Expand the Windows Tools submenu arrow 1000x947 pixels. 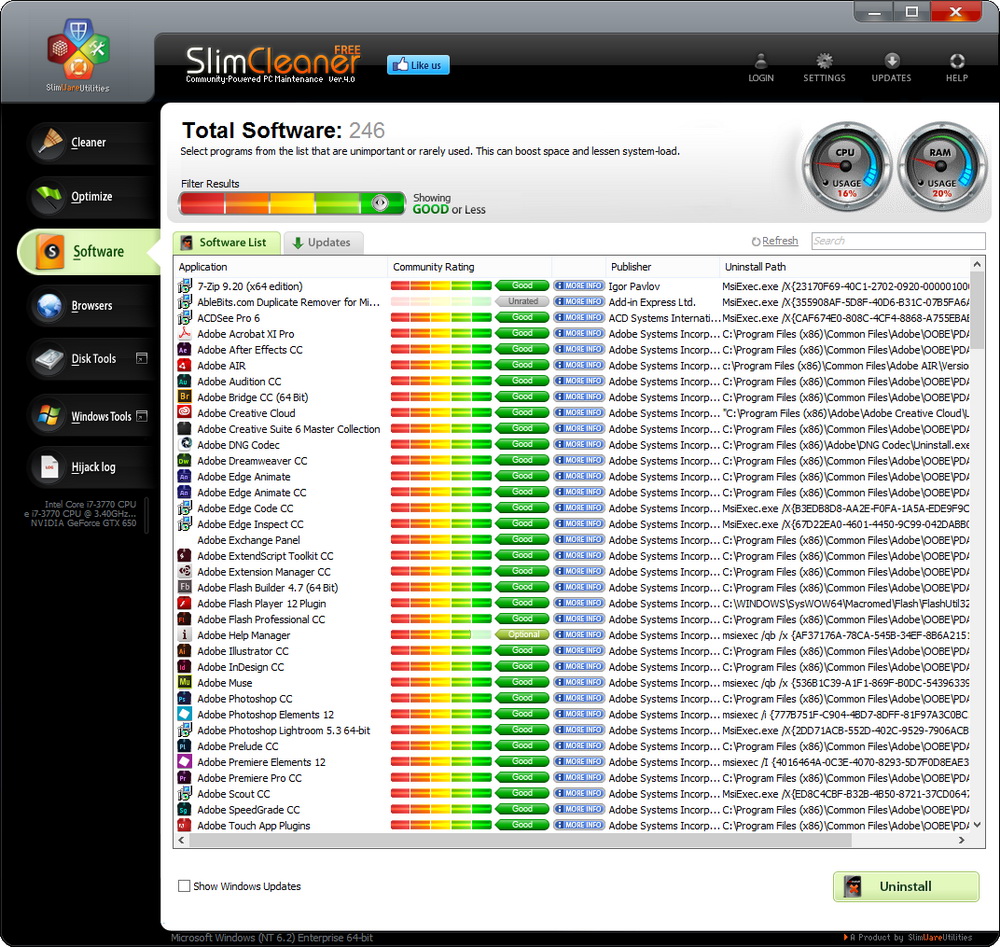pyautogui.click(x=142, y=416)
